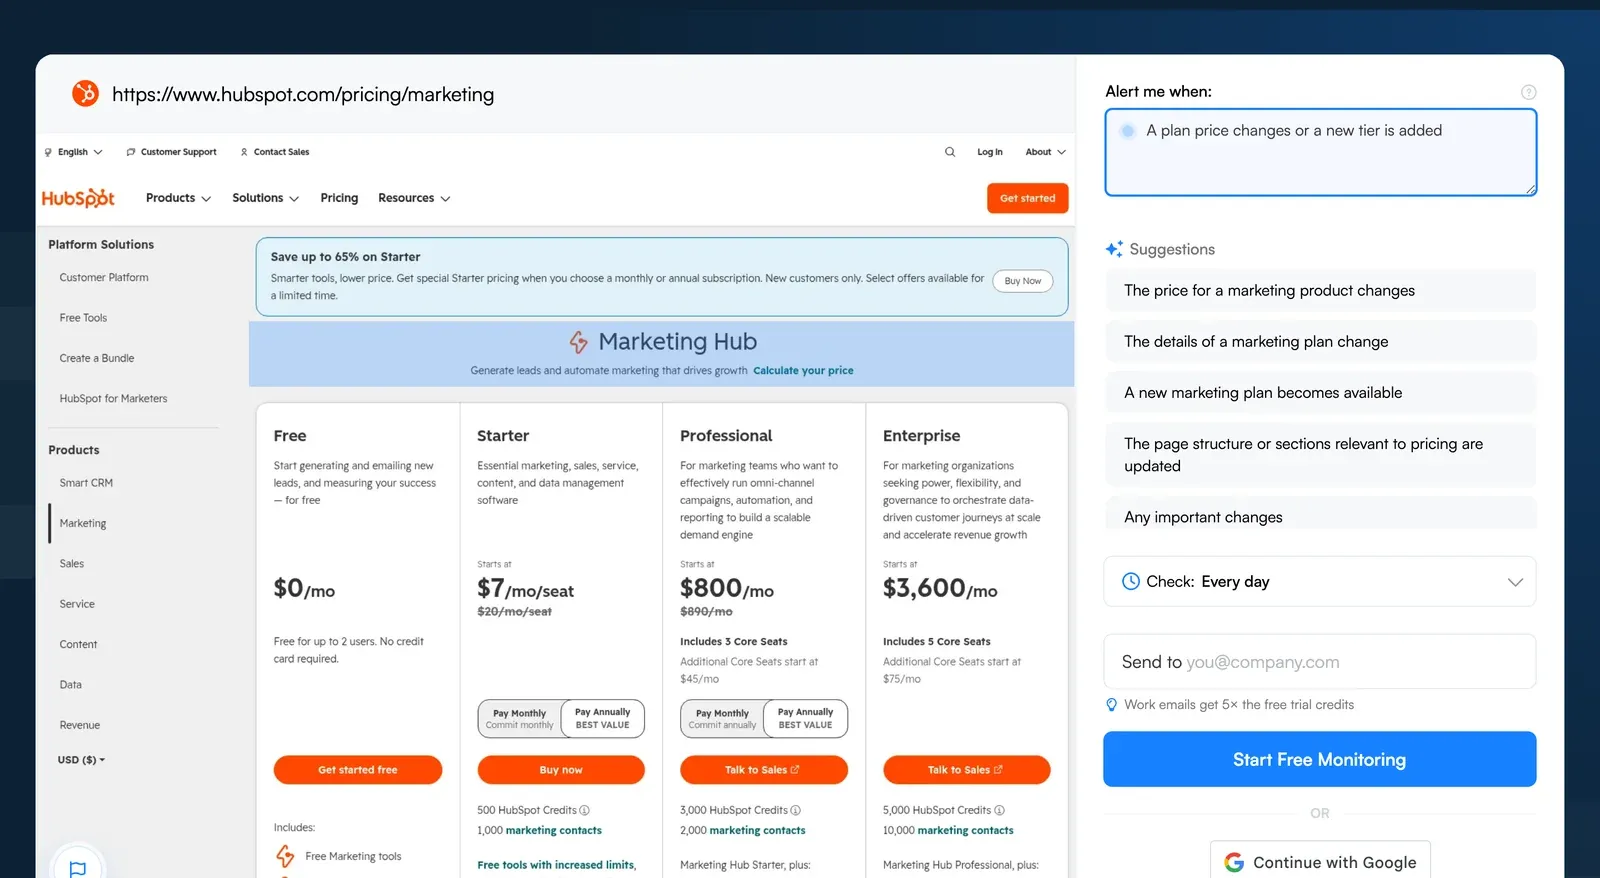Viewport: 1600px width, 878px height.
Task: Click the chat icon beside Customer Support
Action: click(131, 152)
